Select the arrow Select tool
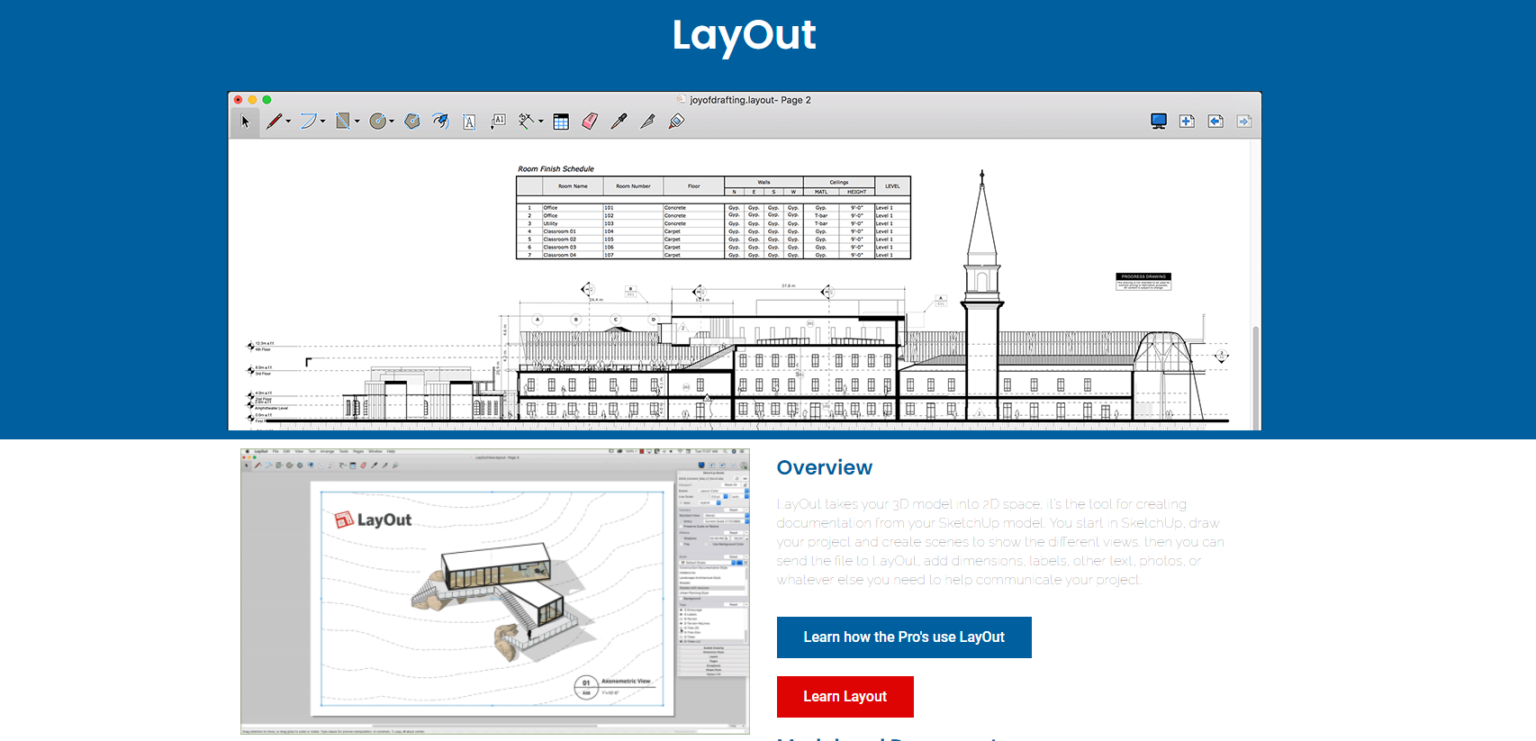 click(x=245, y=121)
